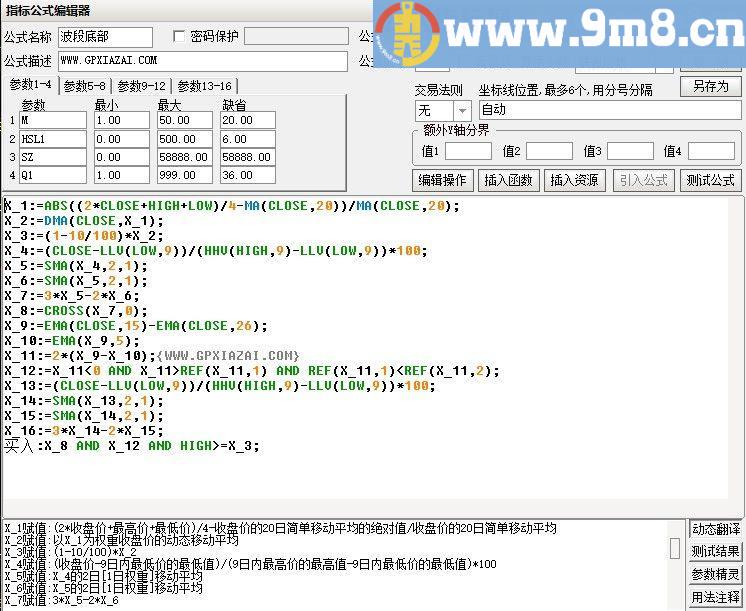Screen dimensions: 746x611
Task: Click the X_1 formula line
Action: (x=232, y=206)
